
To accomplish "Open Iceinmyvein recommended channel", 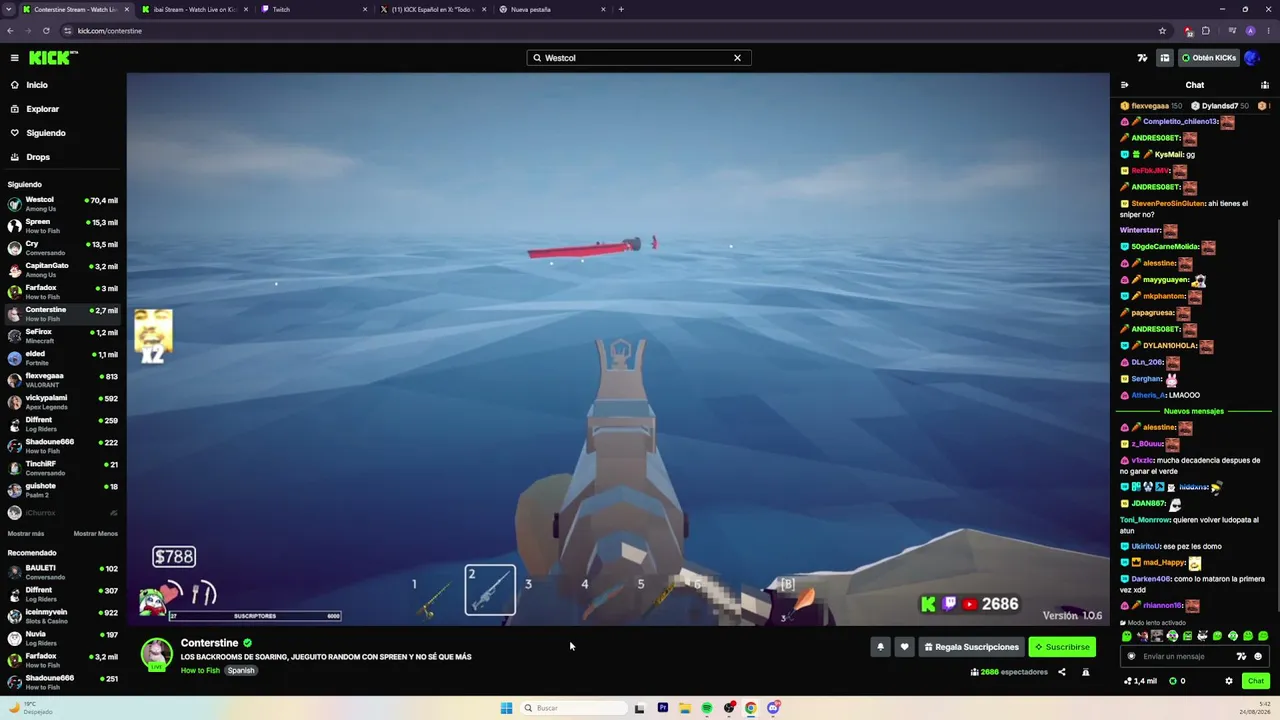I will [63, 616].
